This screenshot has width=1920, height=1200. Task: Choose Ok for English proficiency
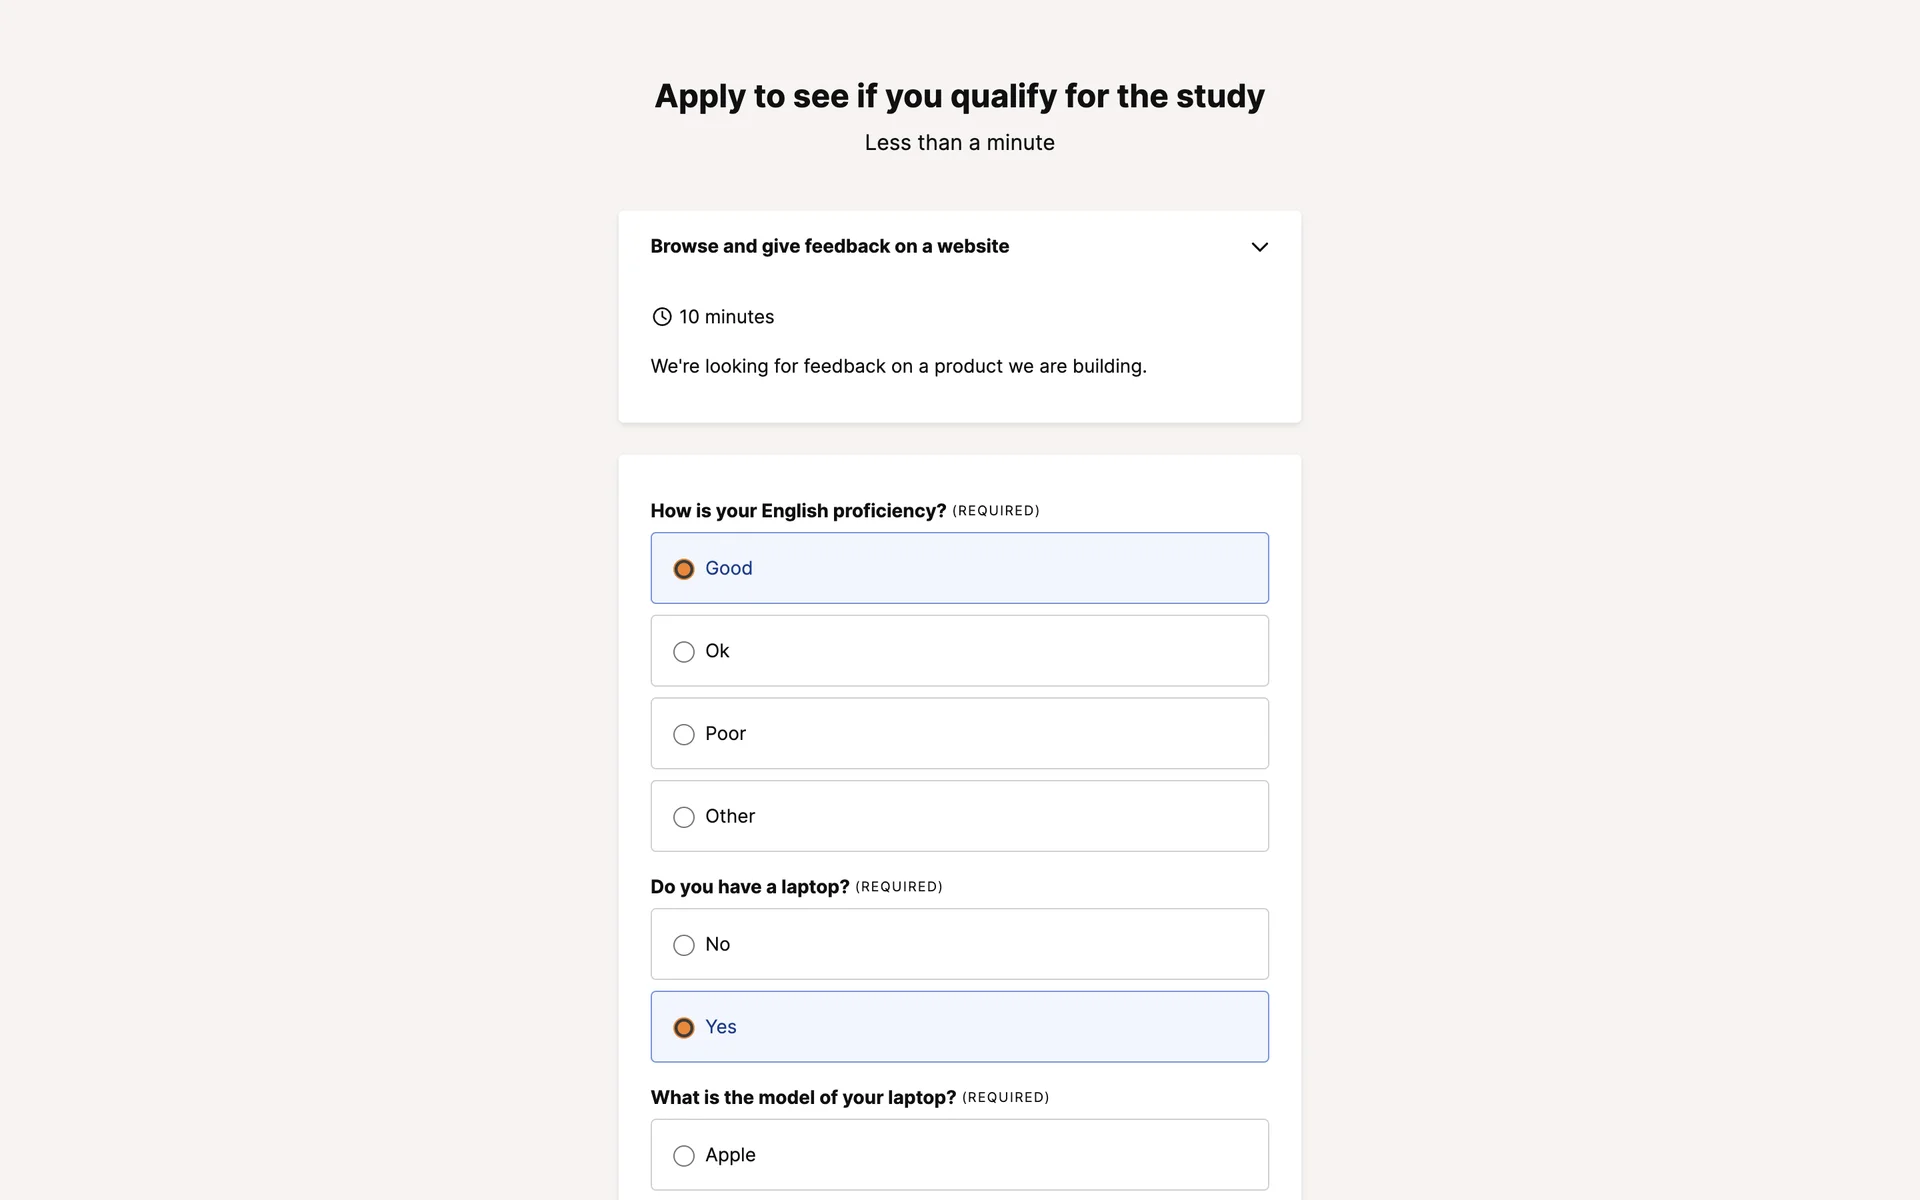click(x=684, y=652)
